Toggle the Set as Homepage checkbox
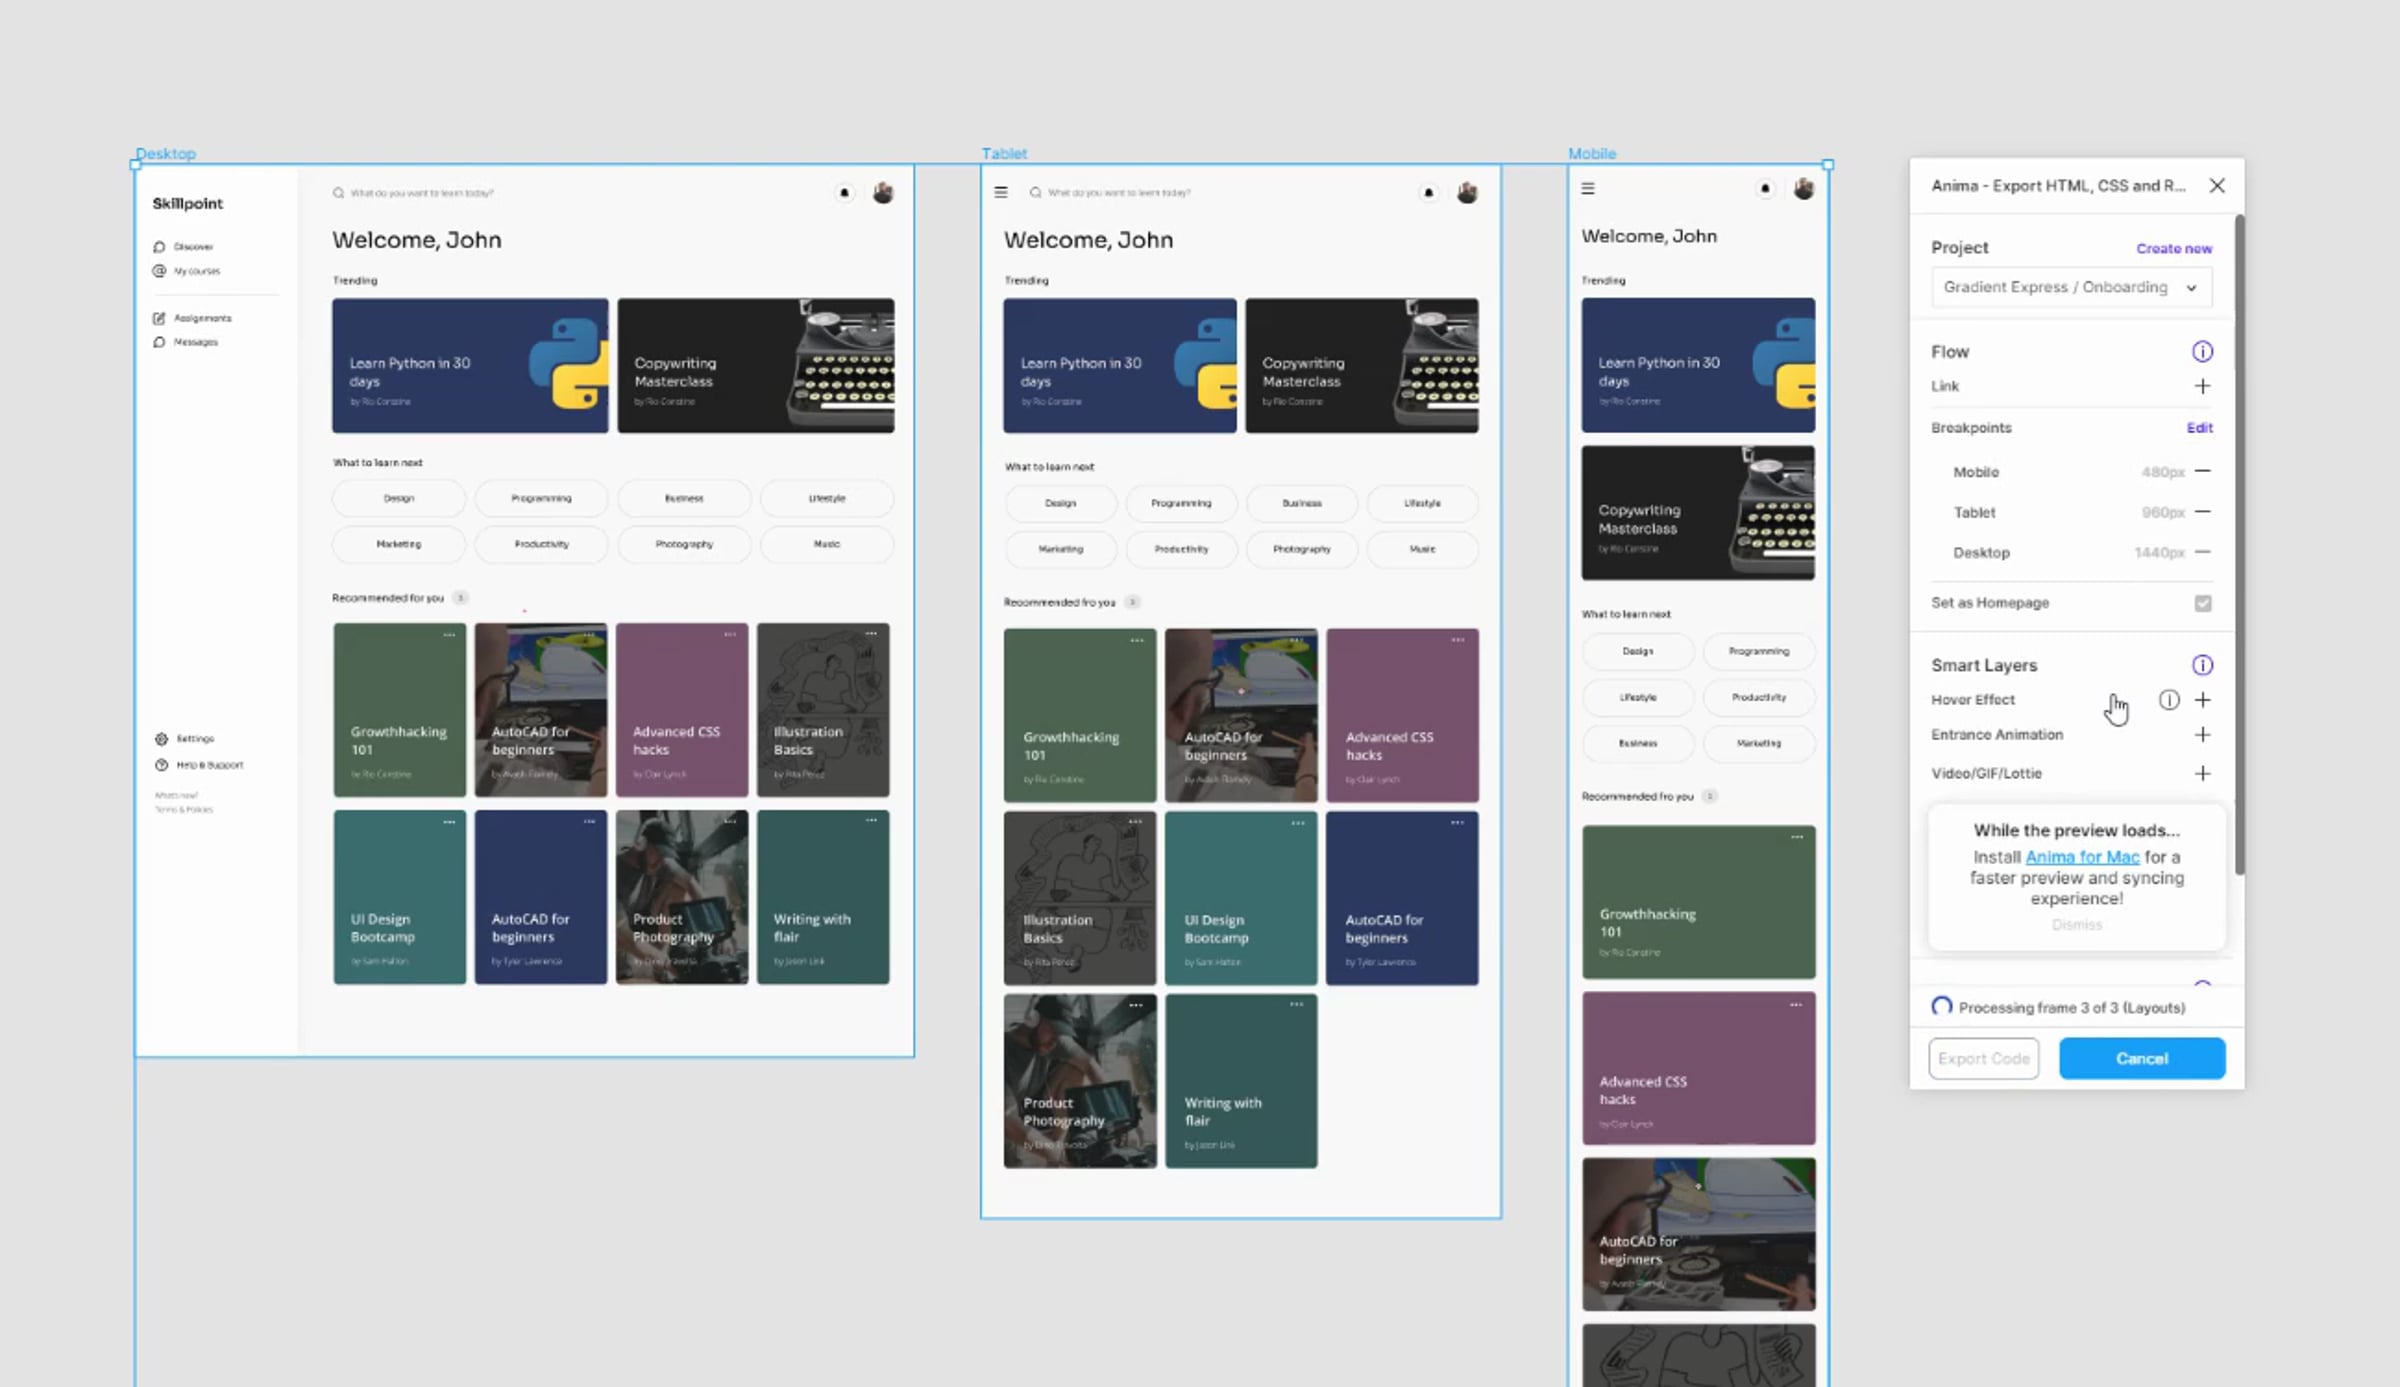The width and height of the screenshot is (2400, 1387). tap(2202, 603)
